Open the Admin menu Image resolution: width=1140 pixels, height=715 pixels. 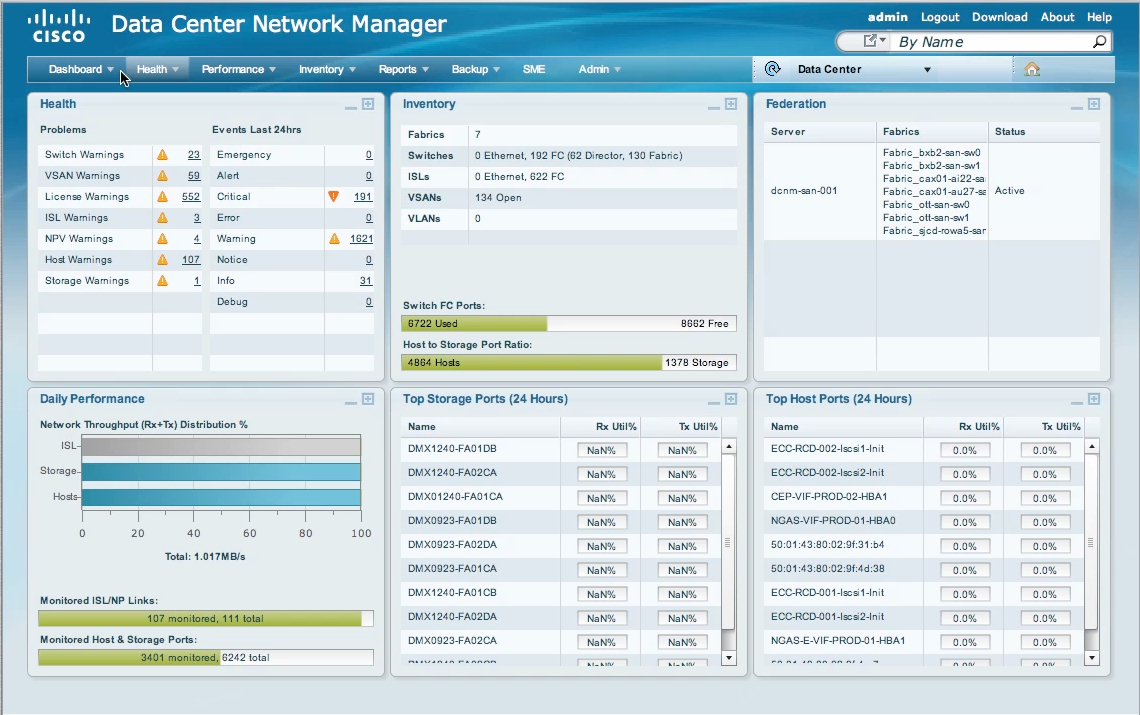pos(600,69)
